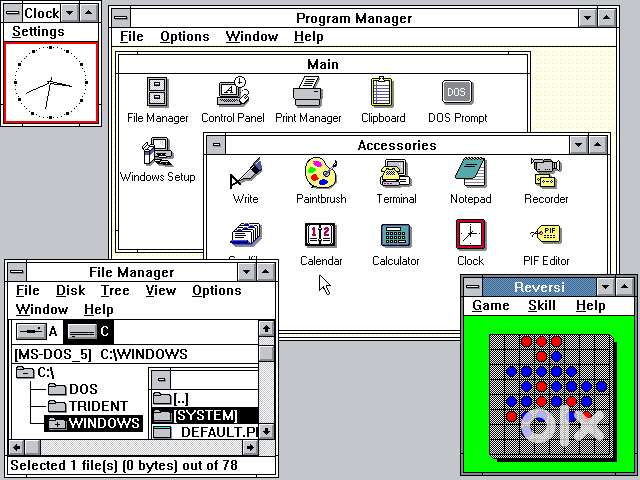The image size is (640, 480).
Task: Open File Manager Tree menu
Action: [115, 290]
